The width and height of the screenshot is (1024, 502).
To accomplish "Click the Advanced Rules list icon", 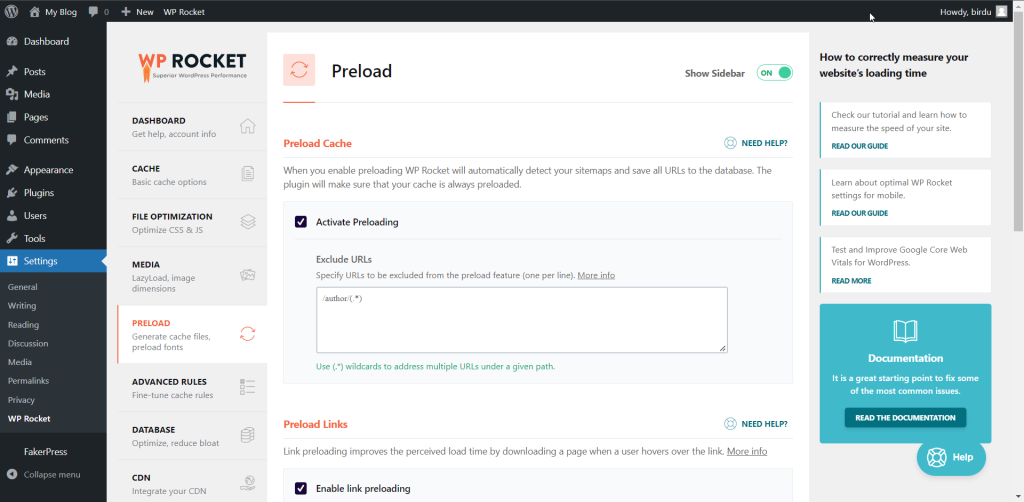I will coord(248,386).
